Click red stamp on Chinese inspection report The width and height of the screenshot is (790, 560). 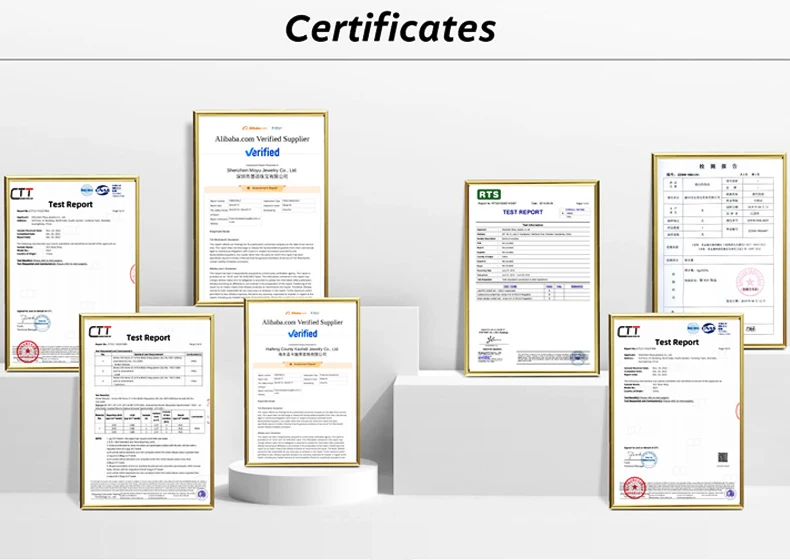(x=751, y=282)
